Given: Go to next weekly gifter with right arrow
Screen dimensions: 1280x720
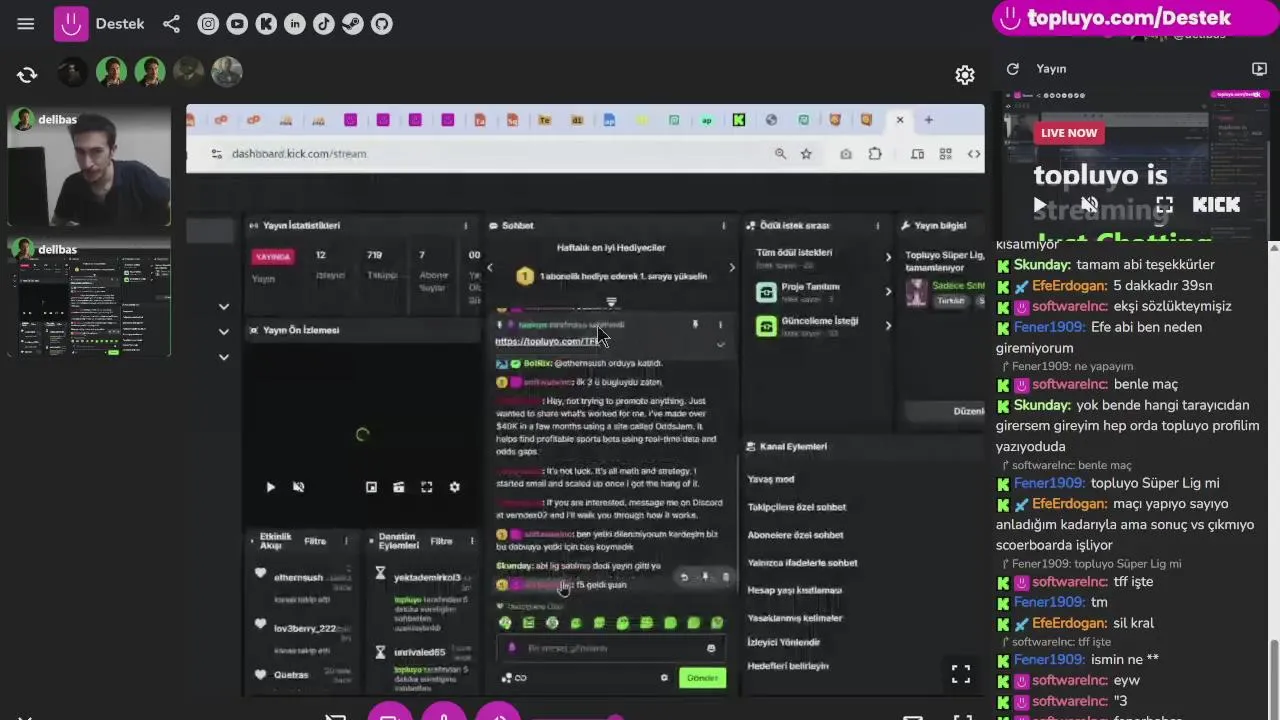Looking at the screenshot, I should coord(731,268).
